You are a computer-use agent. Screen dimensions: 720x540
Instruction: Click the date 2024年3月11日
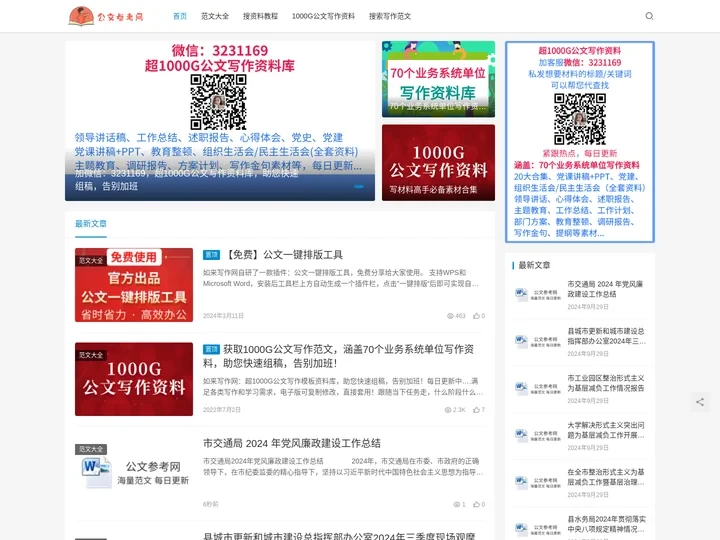223,316
